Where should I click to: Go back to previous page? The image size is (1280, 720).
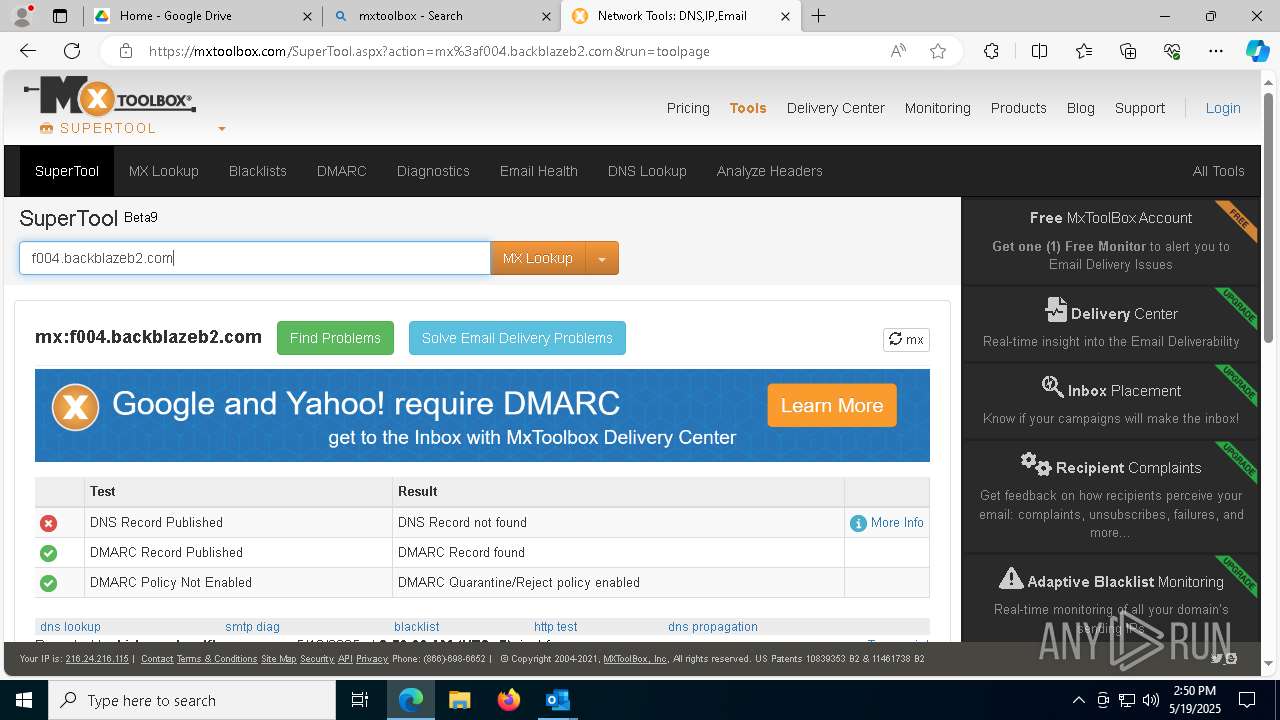(28, 51)
